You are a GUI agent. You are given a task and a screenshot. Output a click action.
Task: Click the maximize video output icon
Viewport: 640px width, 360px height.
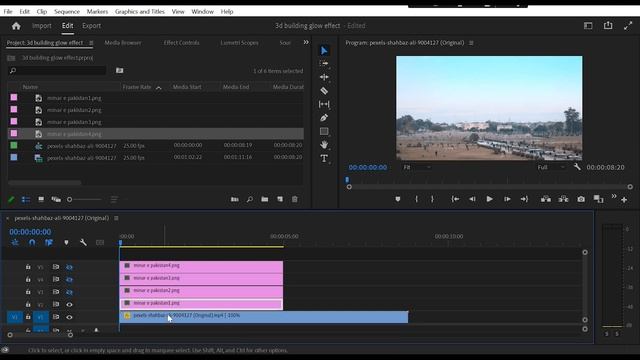pos(628,26)
